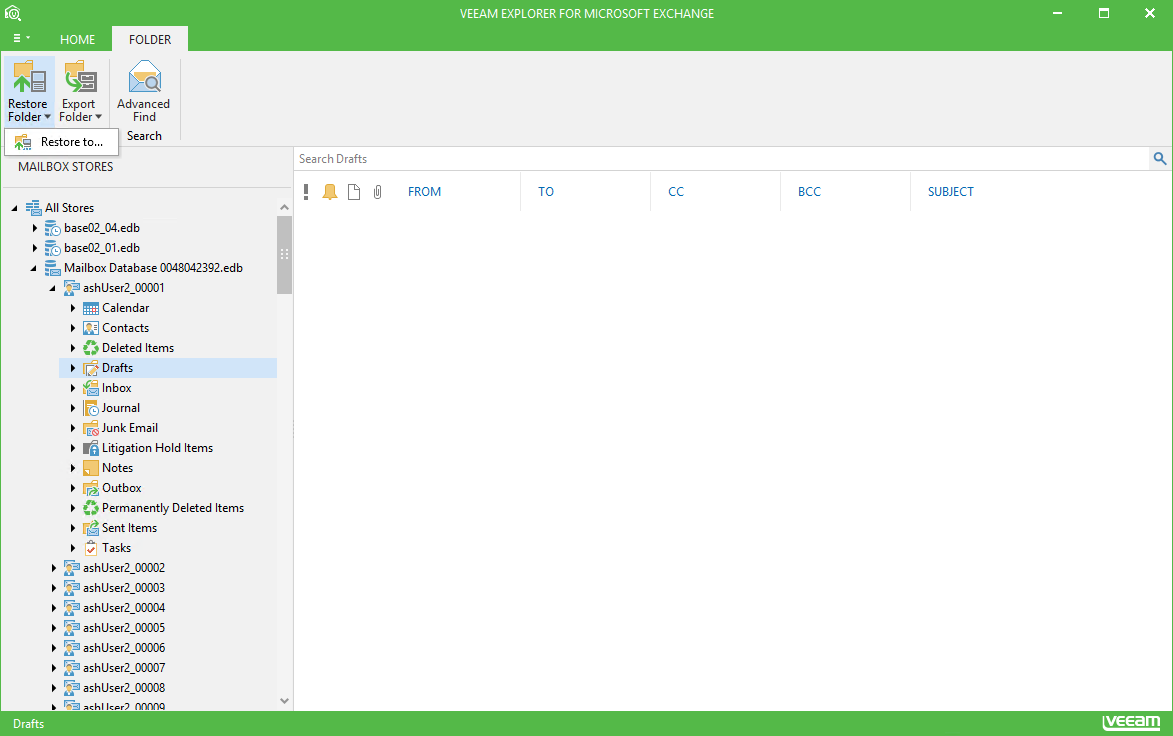Select base02_01.edb store label
Image resolution: width=1173 pixels, height=736 pixels.
tap(102, 248)
